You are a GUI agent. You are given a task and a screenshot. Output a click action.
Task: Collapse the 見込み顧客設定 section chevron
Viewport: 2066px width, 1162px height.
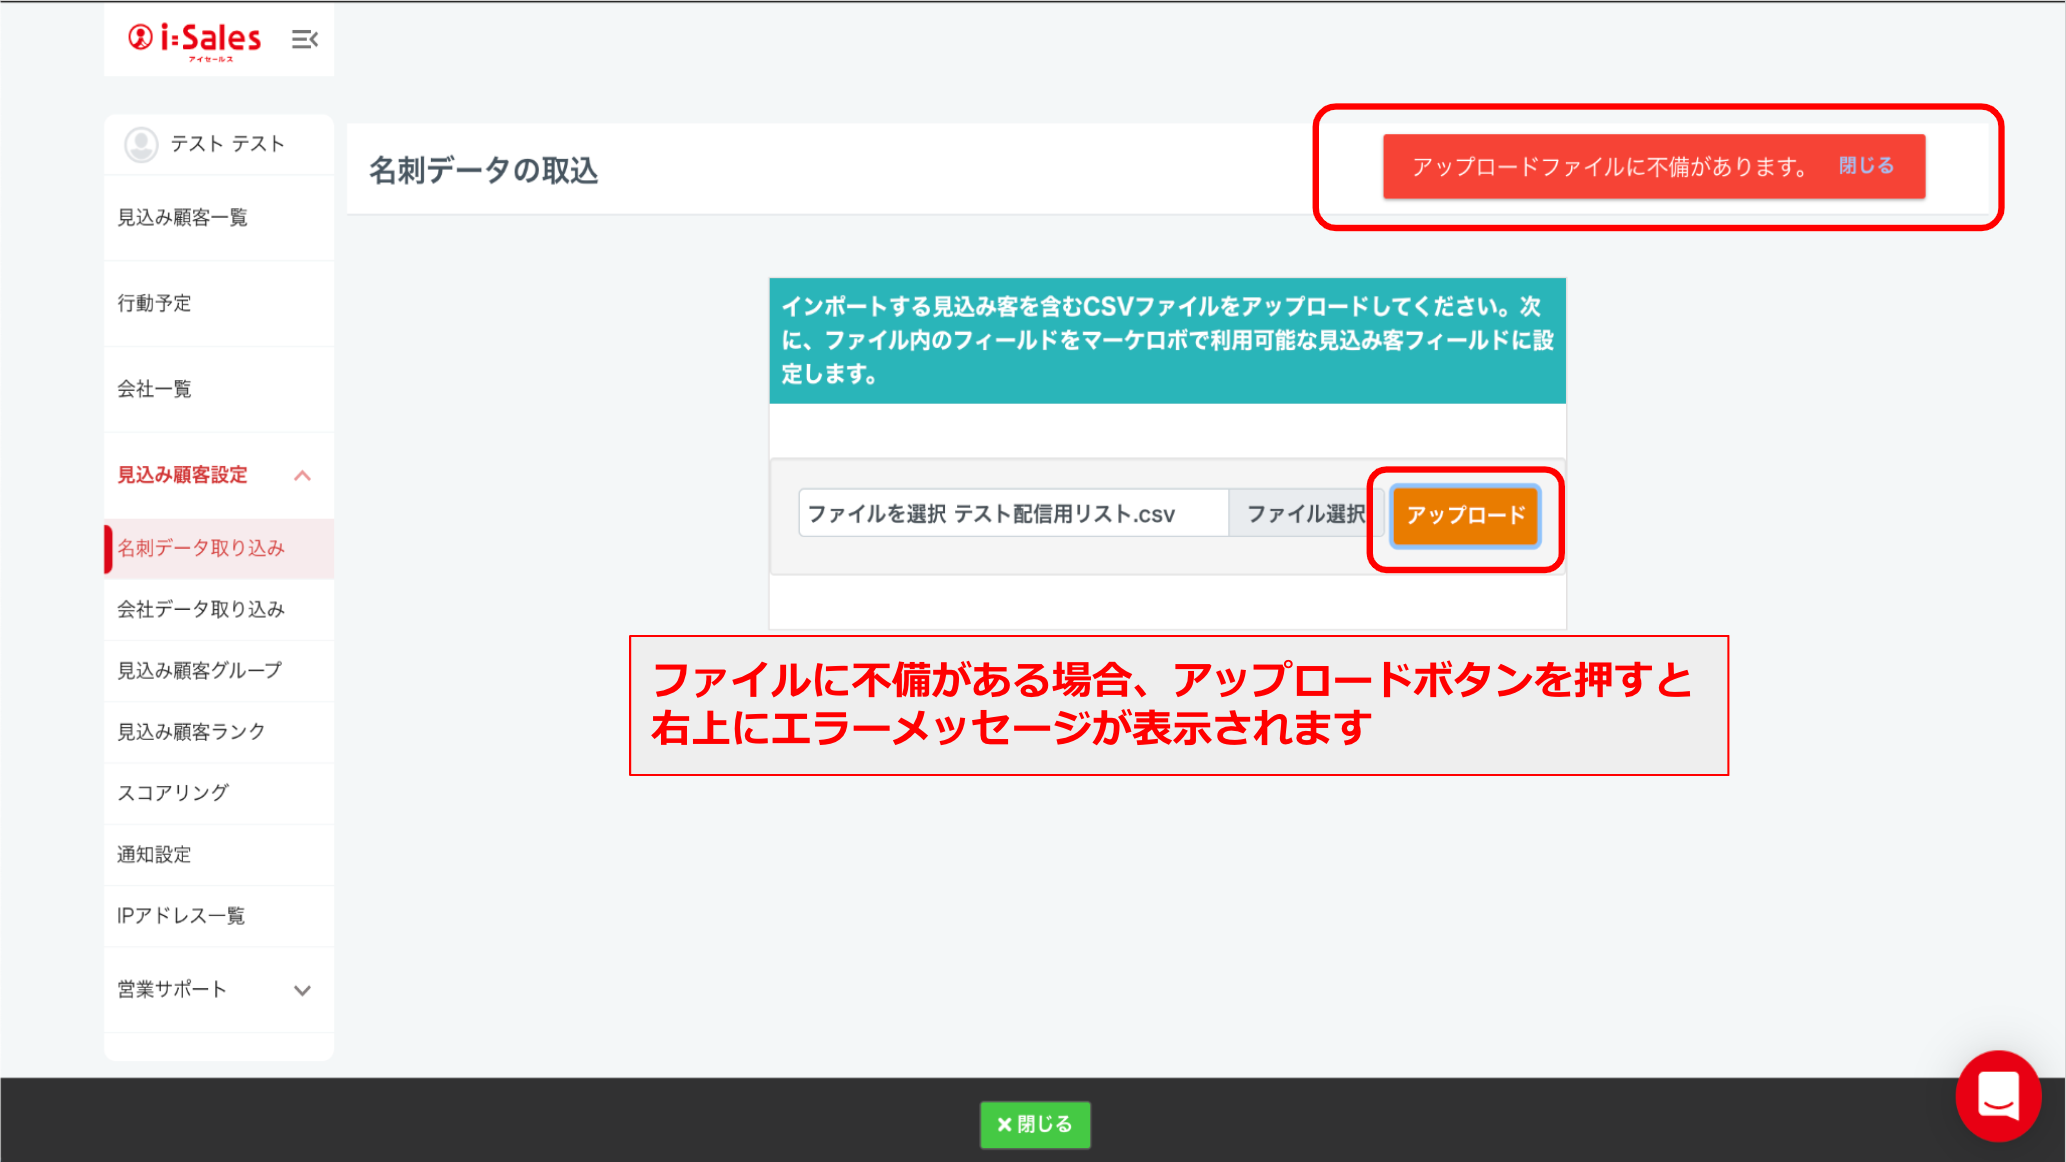302,476
